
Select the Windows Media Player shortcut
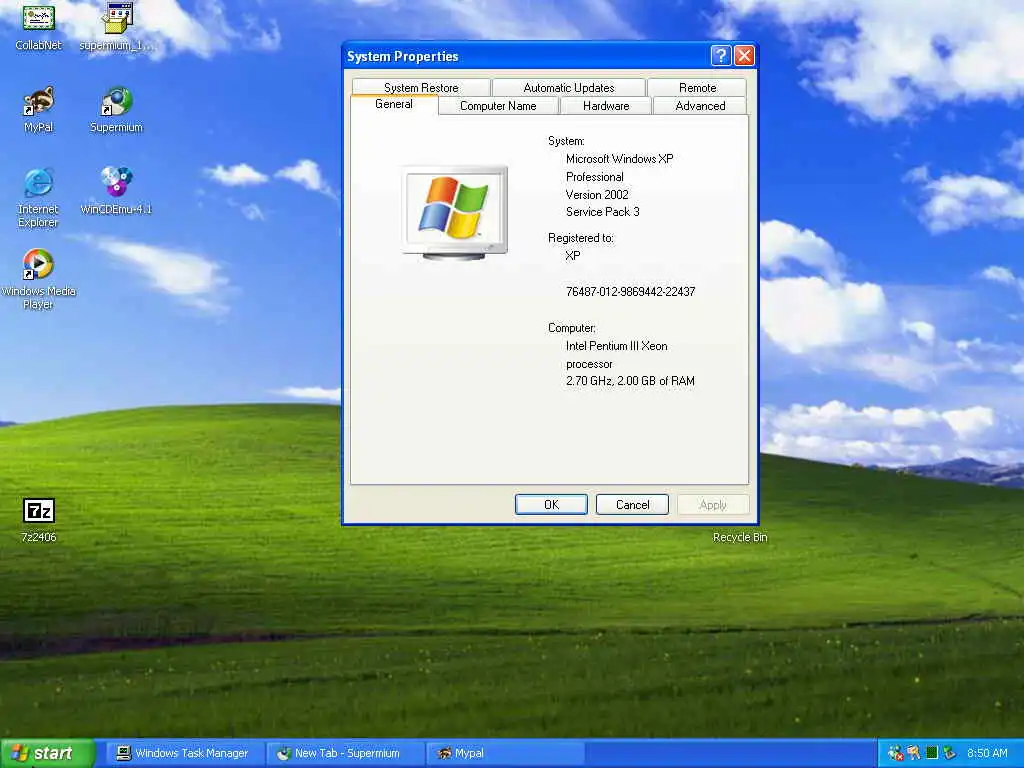tap(38, 279)
